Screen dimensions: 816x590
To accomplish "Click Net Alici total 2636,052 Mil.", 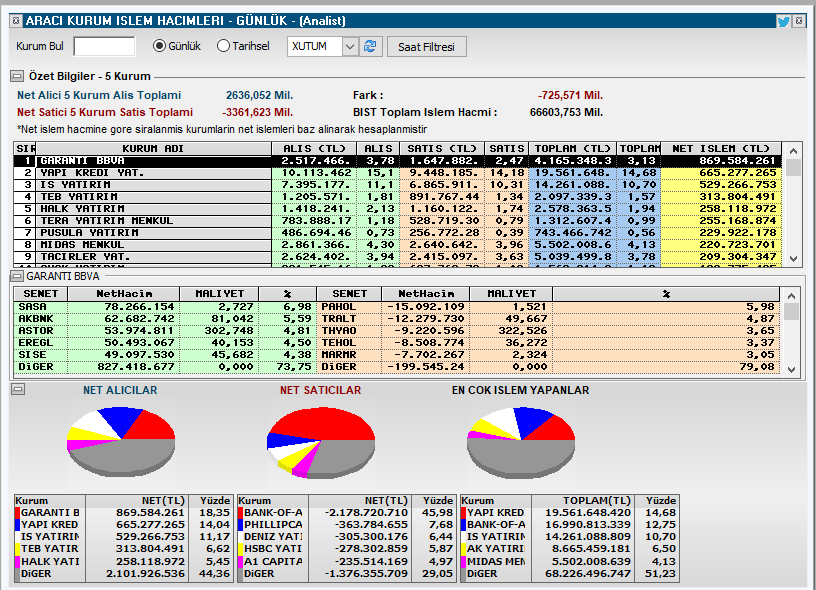I will coord(260,96).
